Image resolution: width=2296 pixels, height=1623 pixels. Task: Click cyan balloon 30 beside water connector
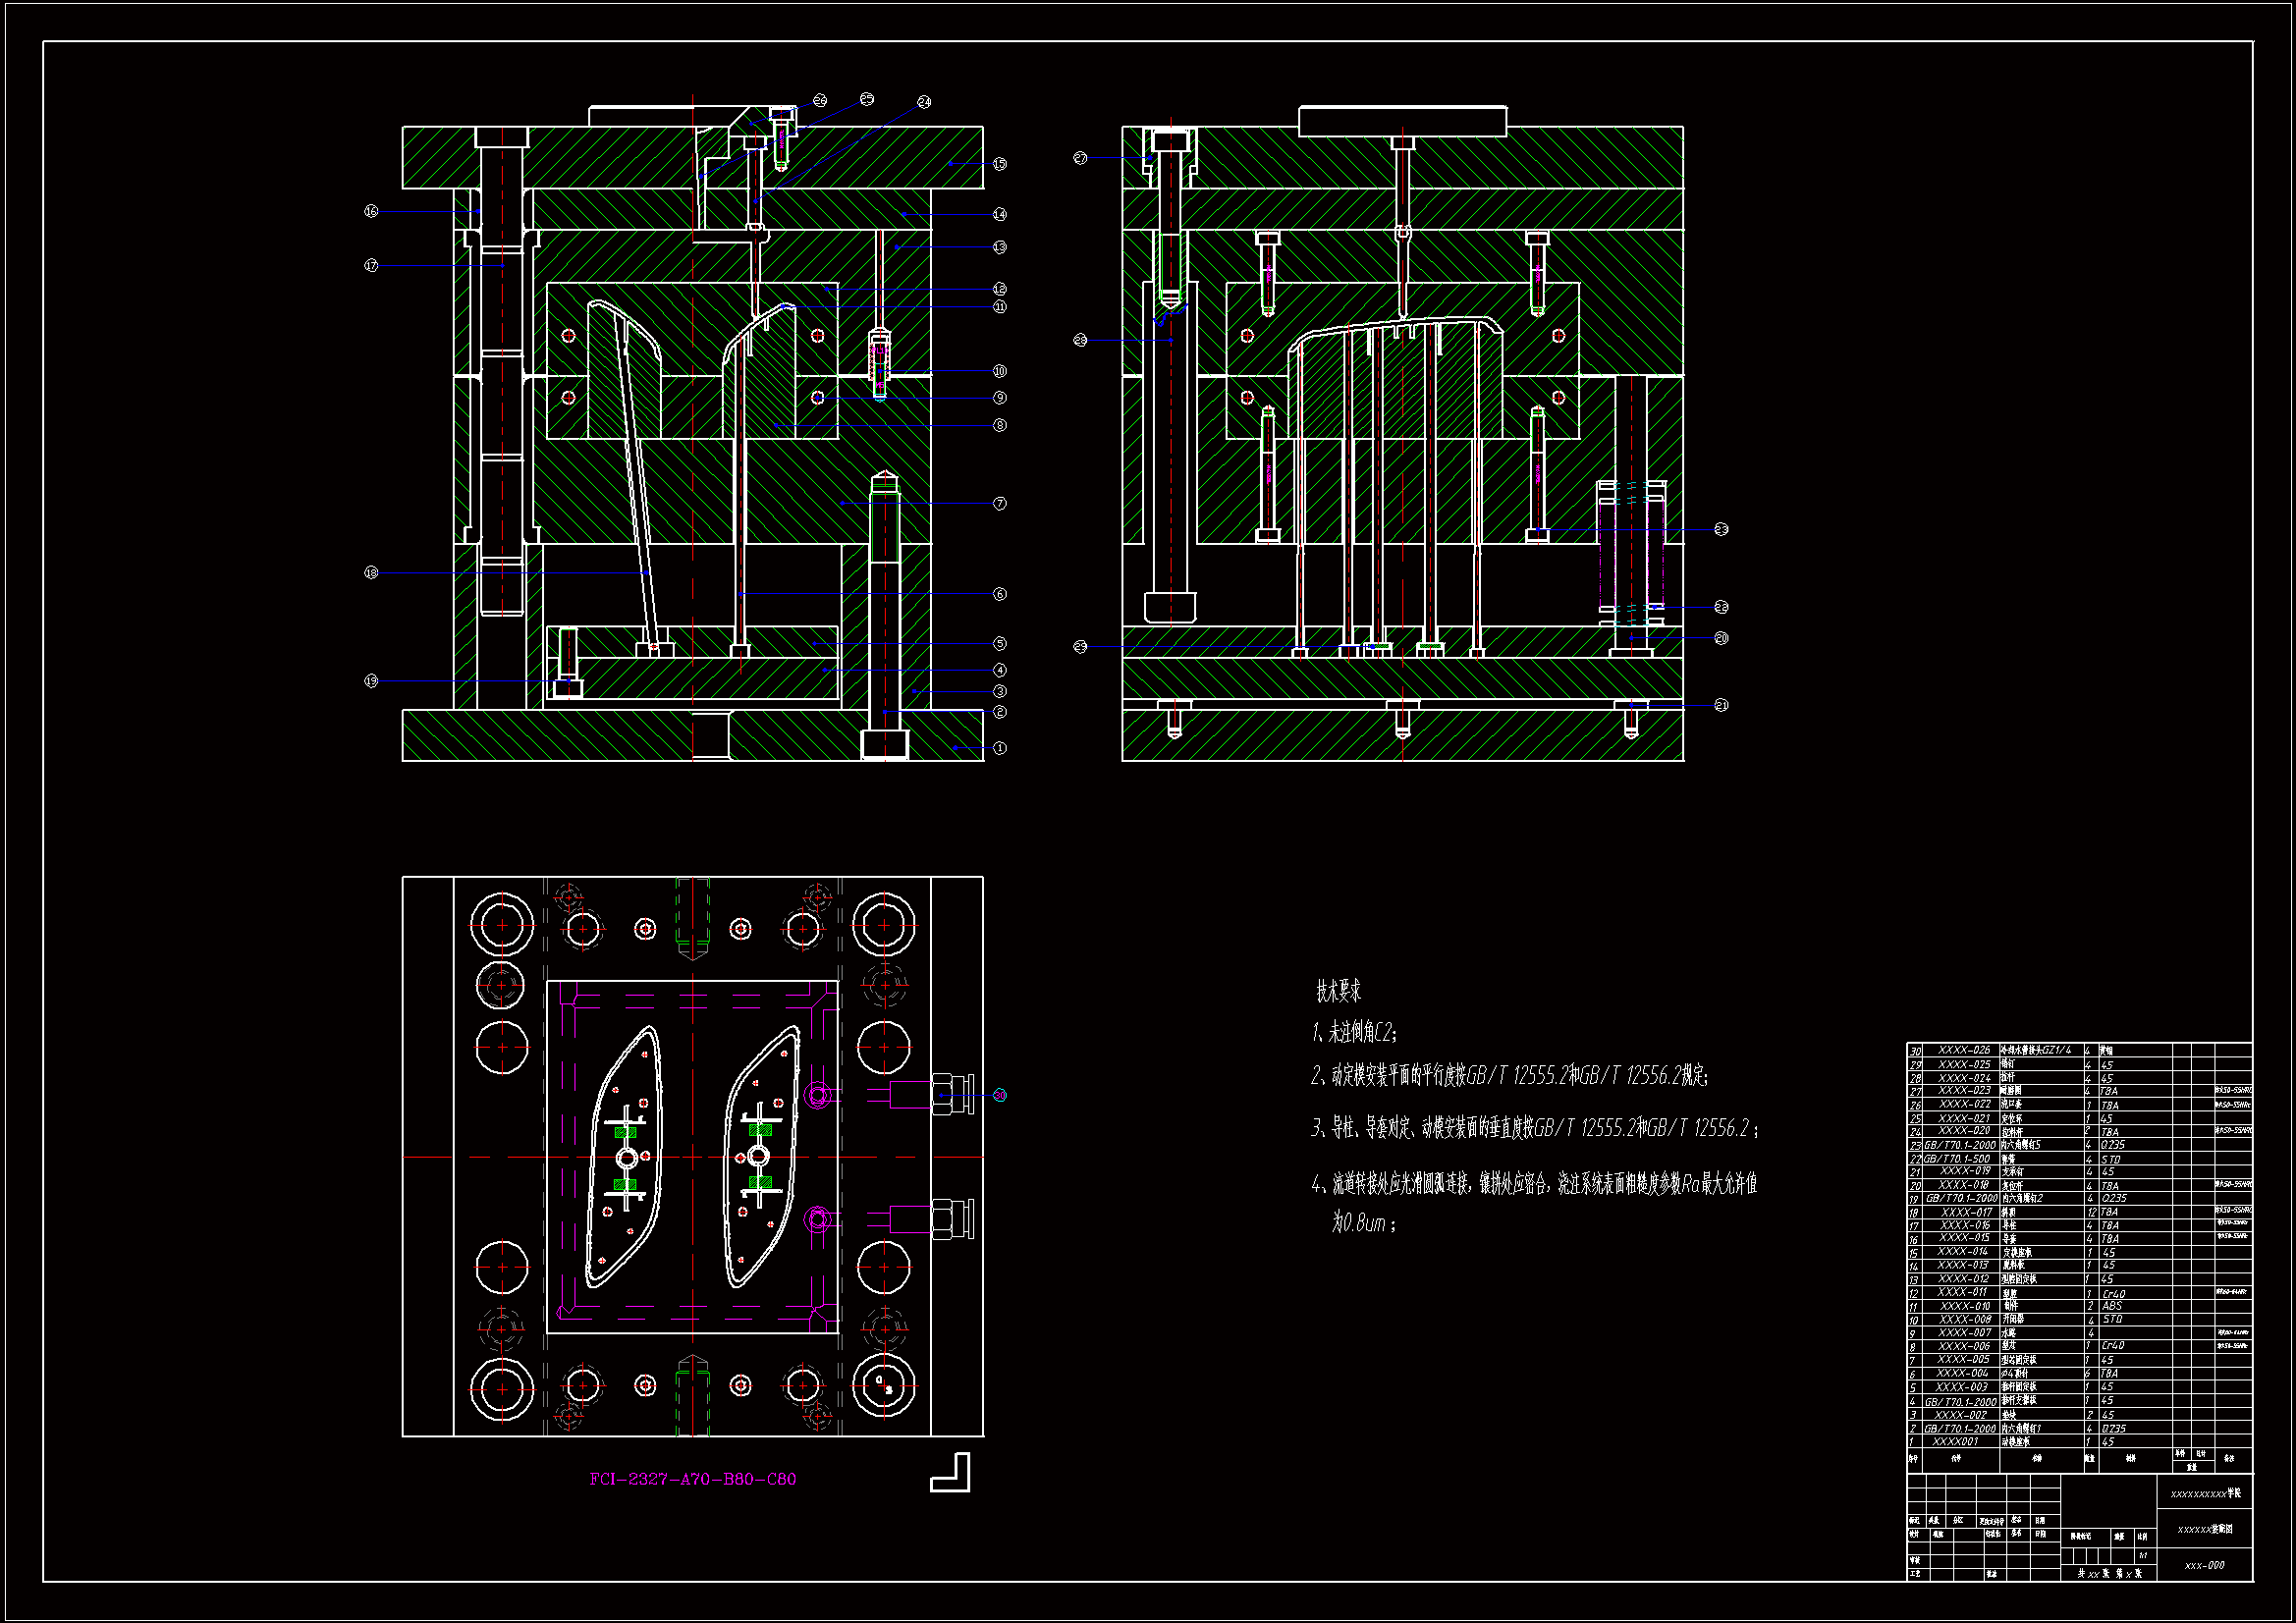pos(999,1096)
